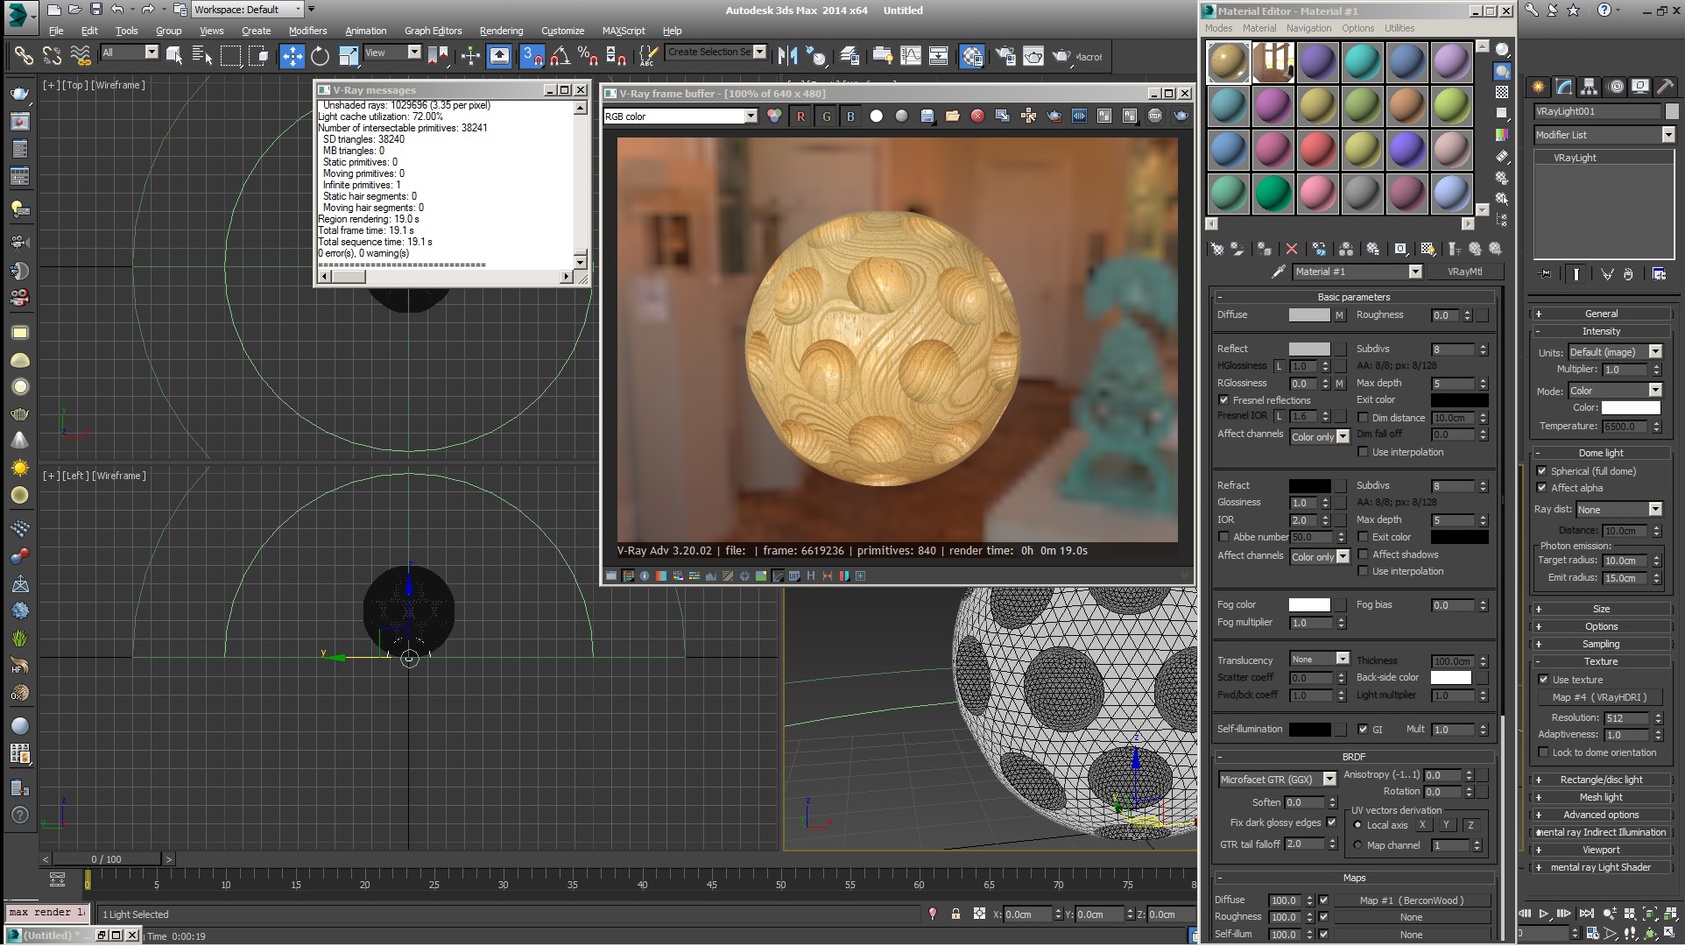Click the Map #4 (VRayHDRI) texture button

(1599, 698)
